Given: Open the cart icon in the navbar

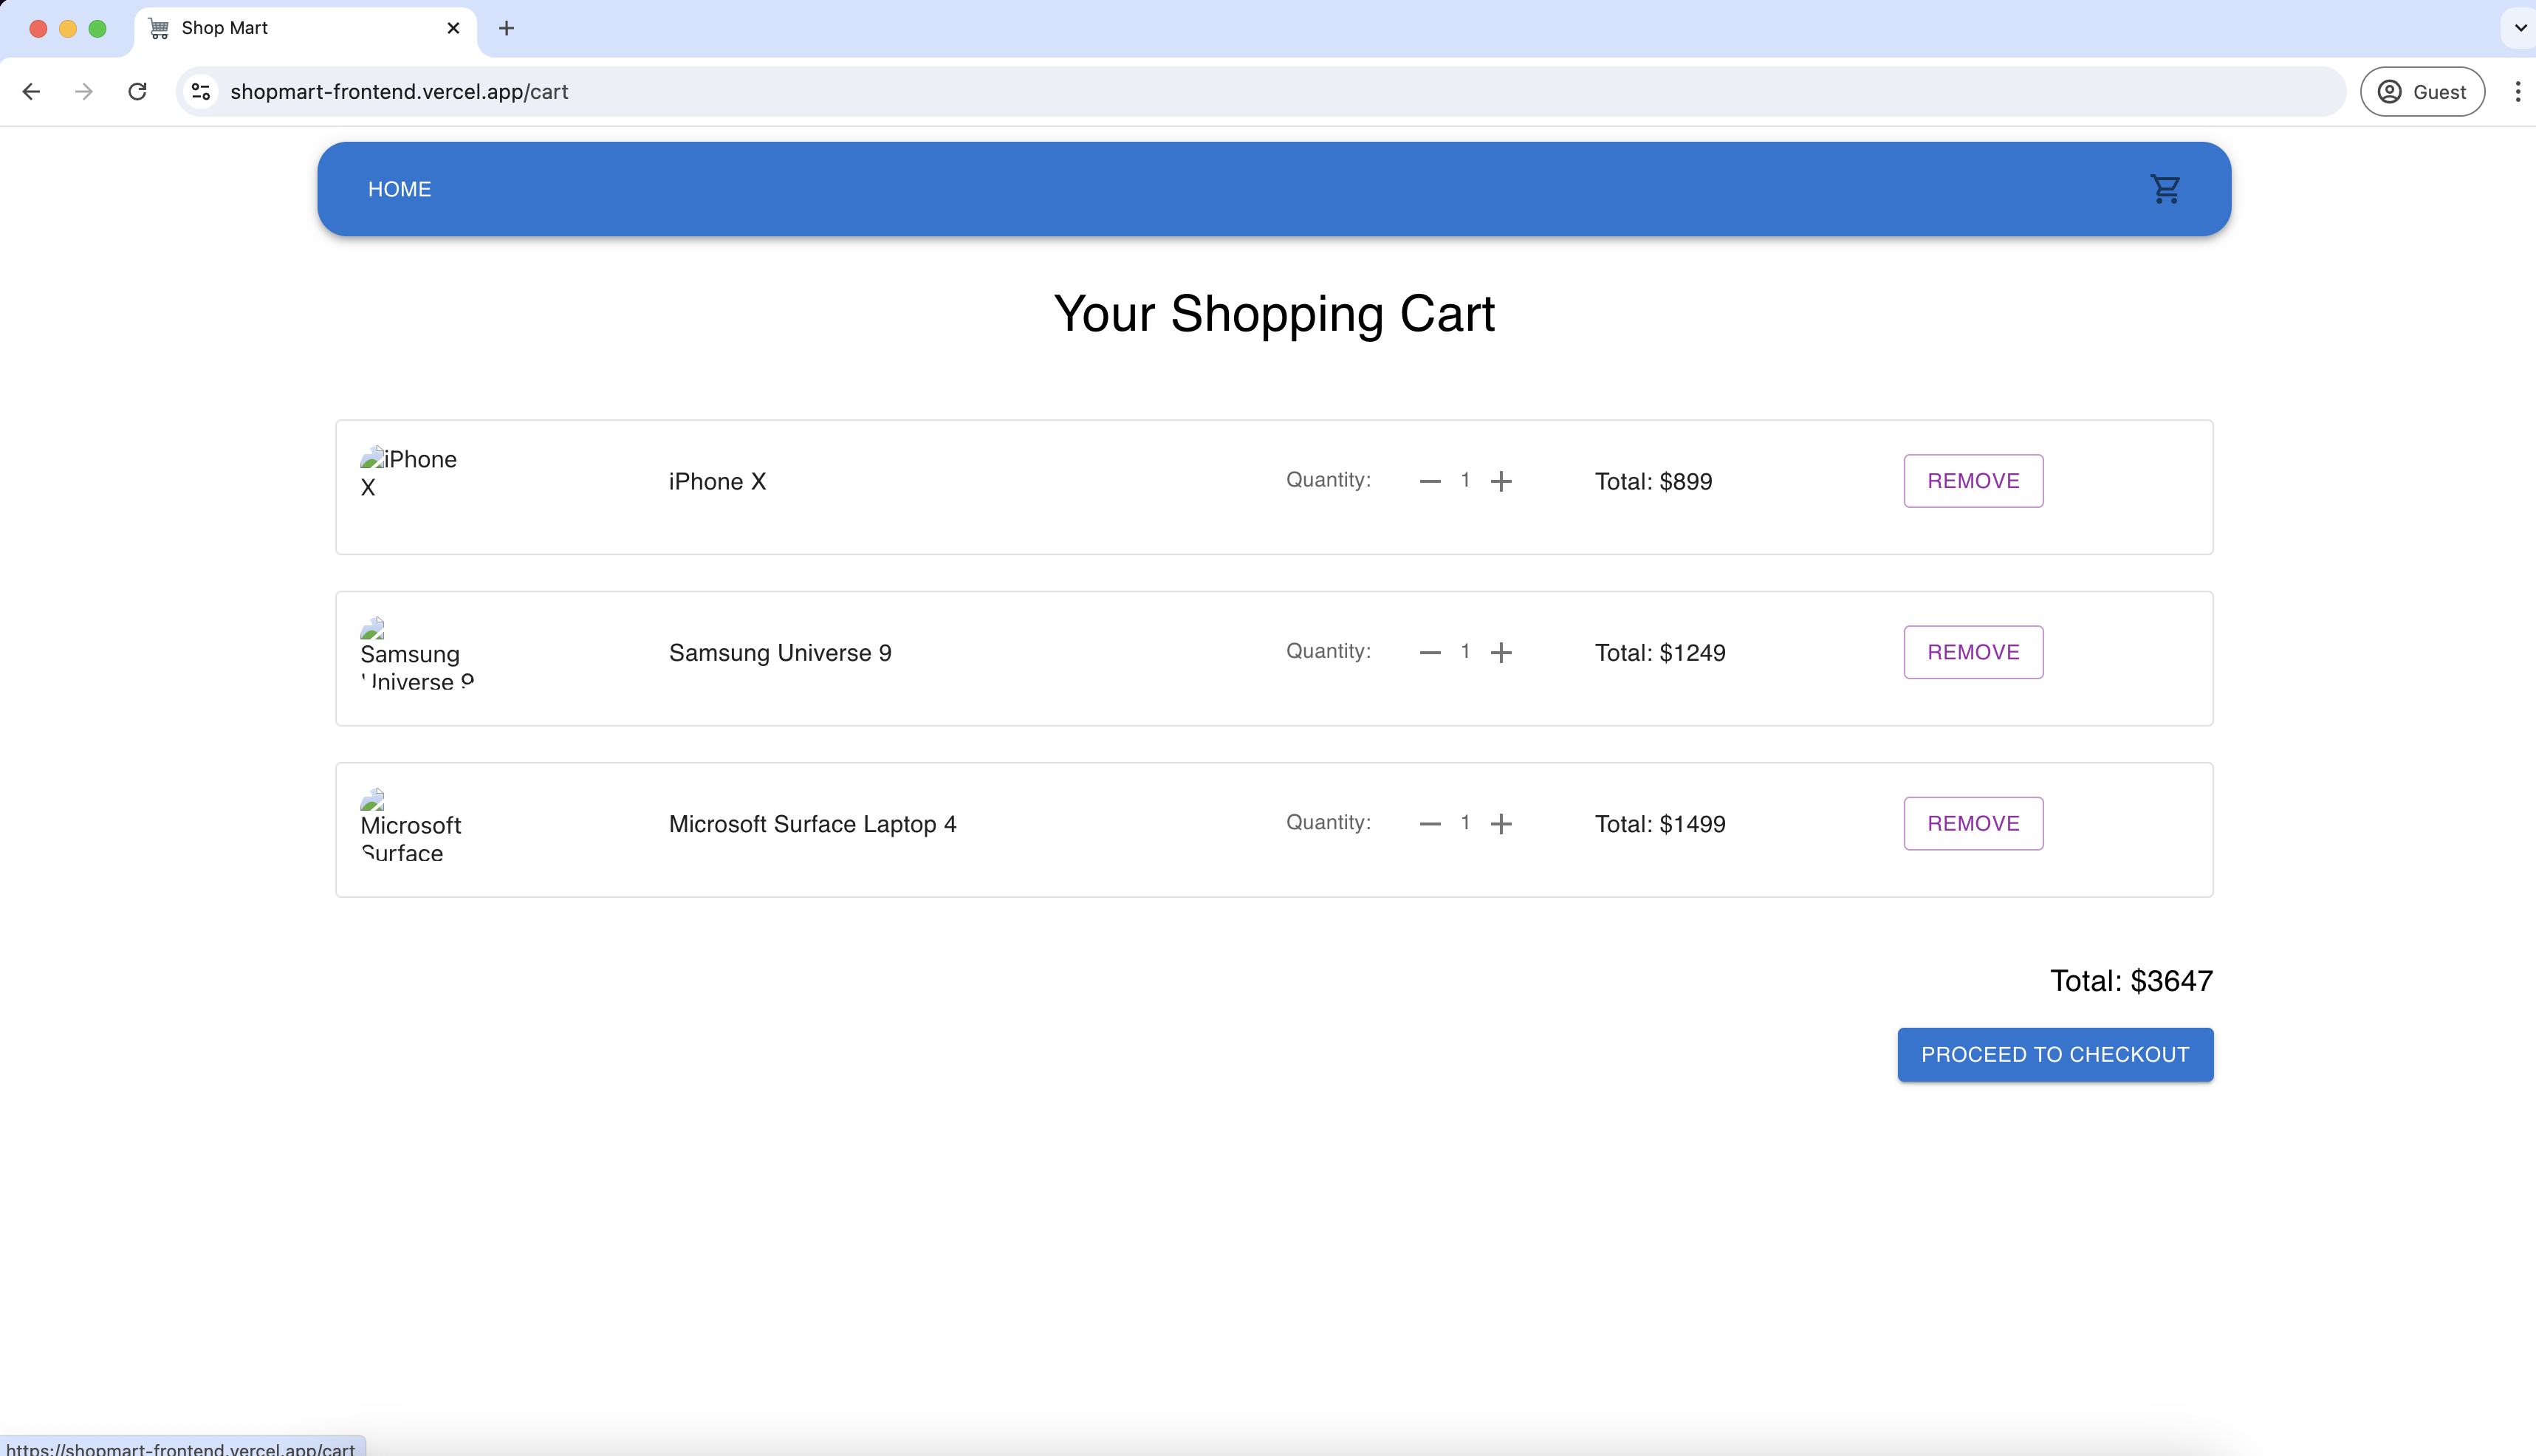Looking at the screenshot, I should 2165,189.
